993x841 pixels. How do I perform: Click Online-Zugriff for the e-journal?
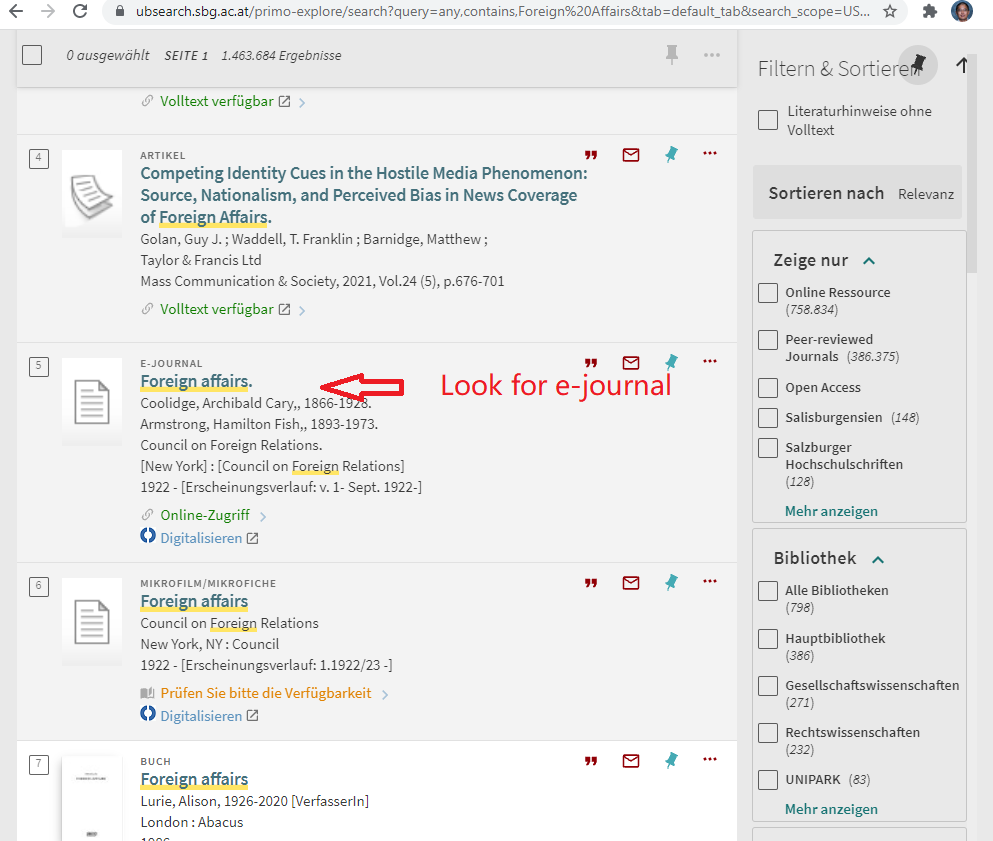pyautogui.click(x=205, y=516)
